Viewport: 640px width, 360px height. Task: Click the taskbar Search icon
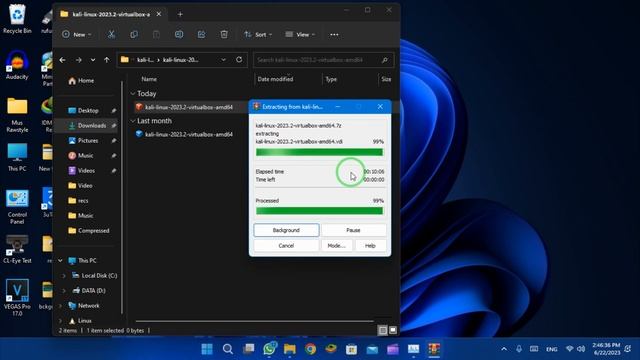tap(228, 349)
